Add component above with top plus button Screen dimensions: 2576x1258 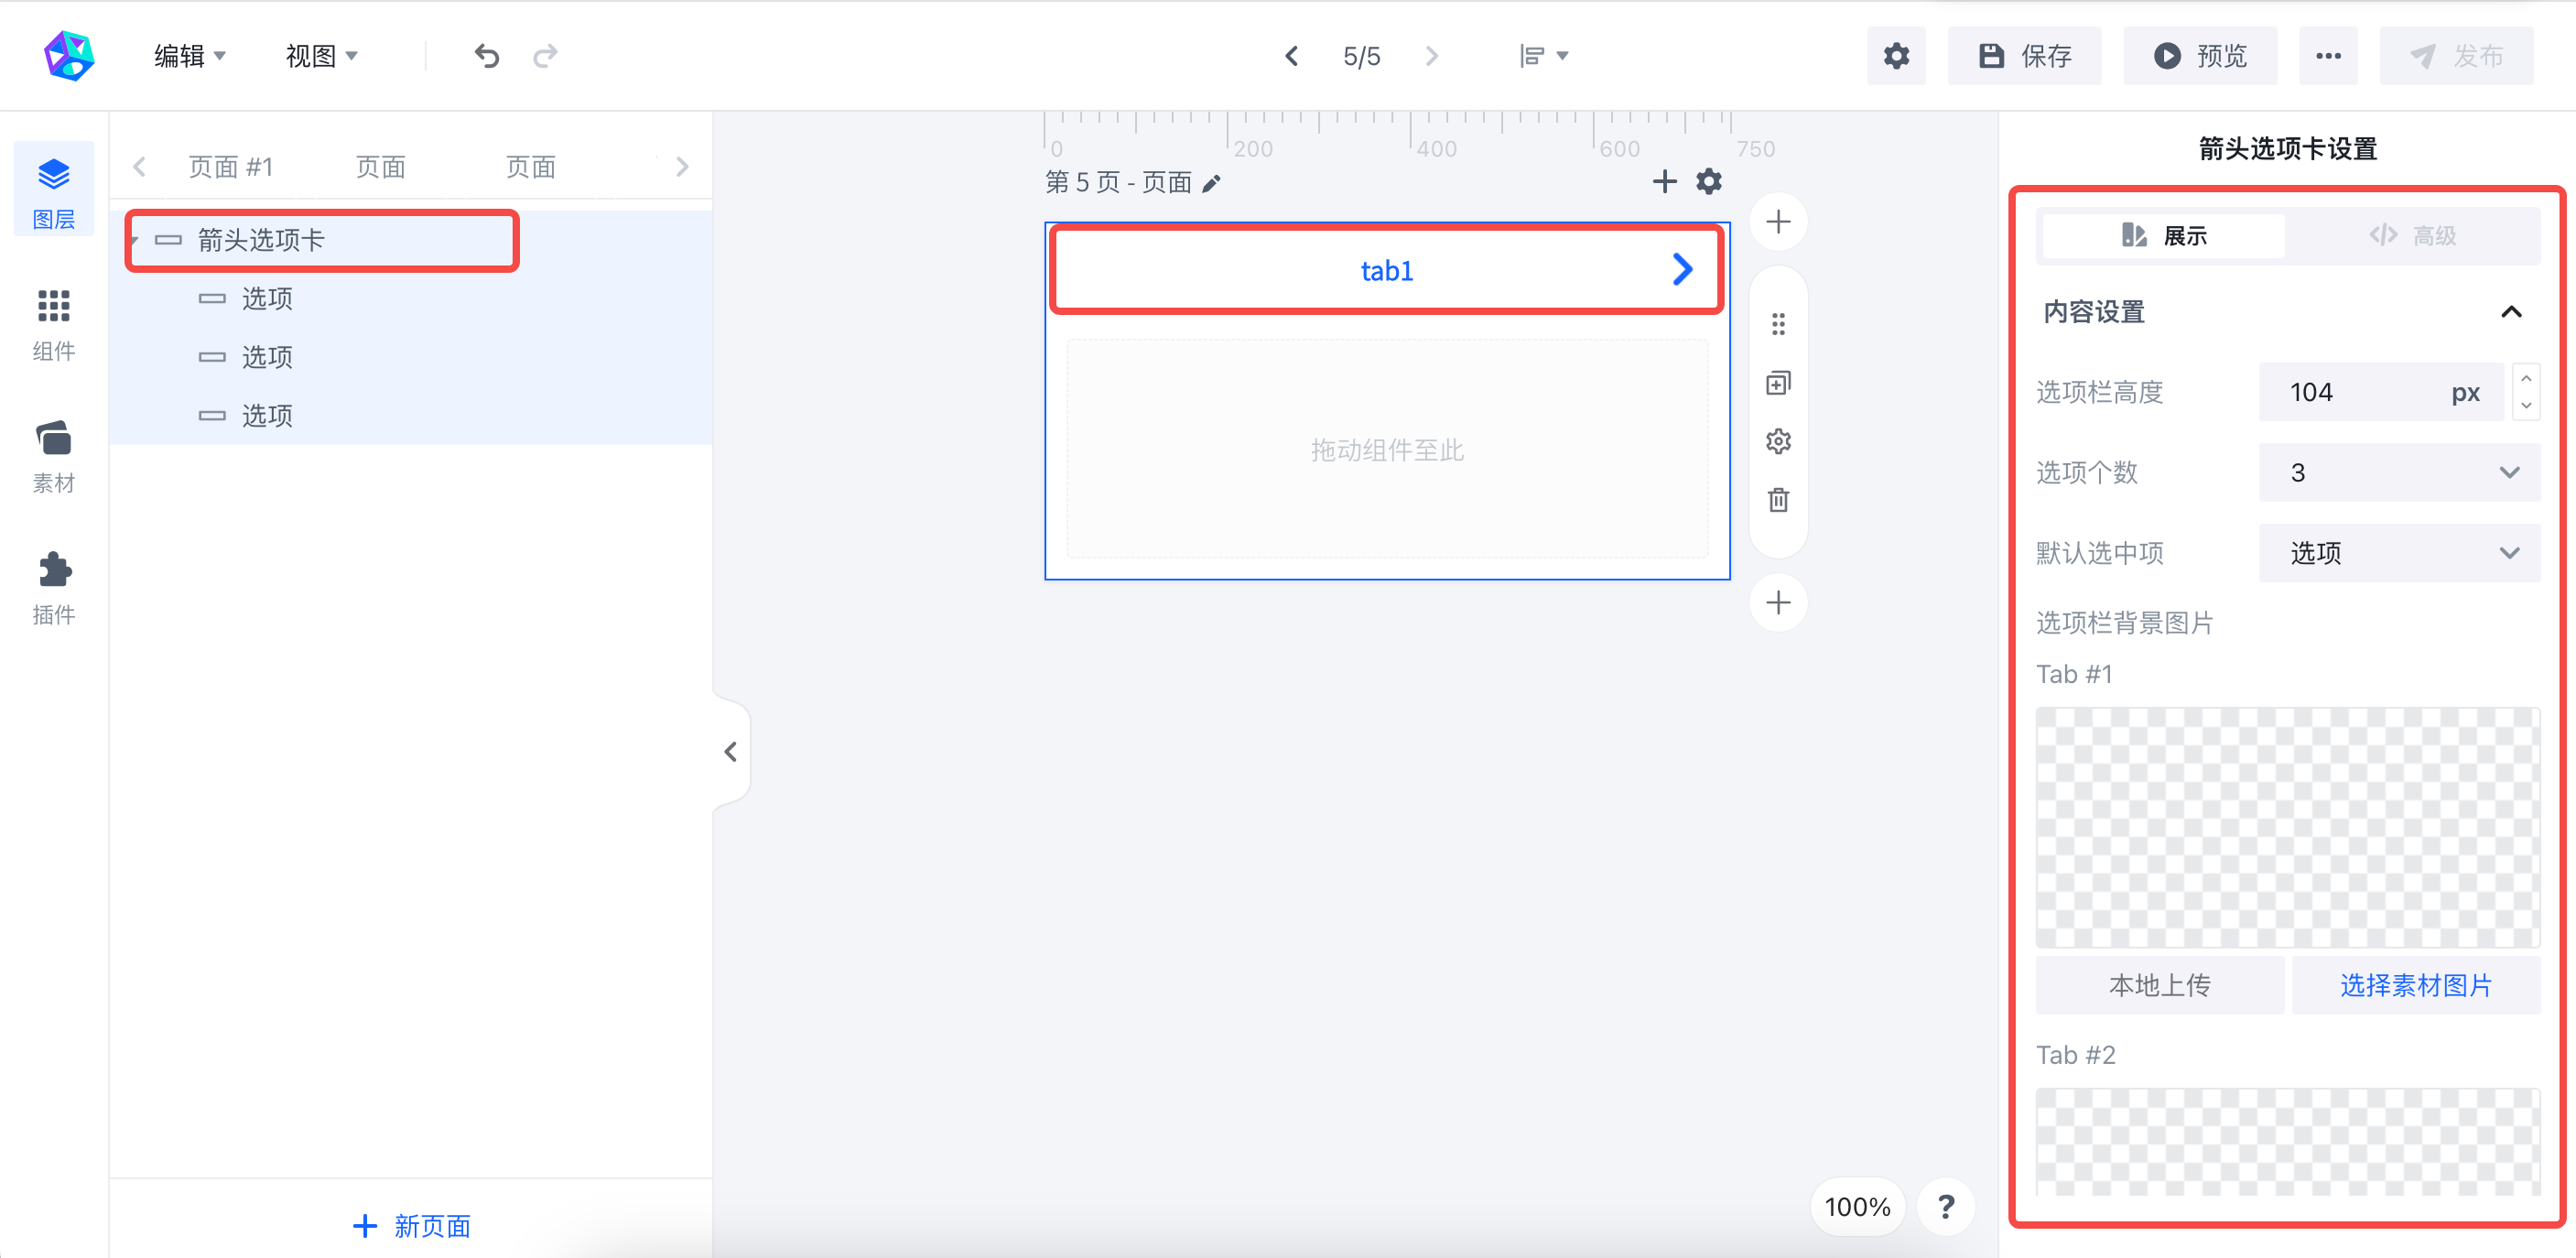pos(1778,221)
